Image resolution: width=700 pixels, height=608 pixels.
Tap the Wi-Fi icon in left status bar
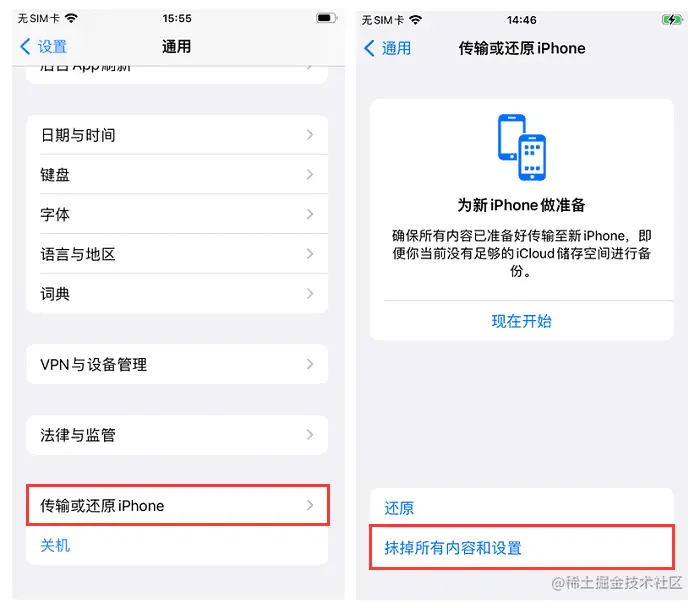[x=71, y=18]
